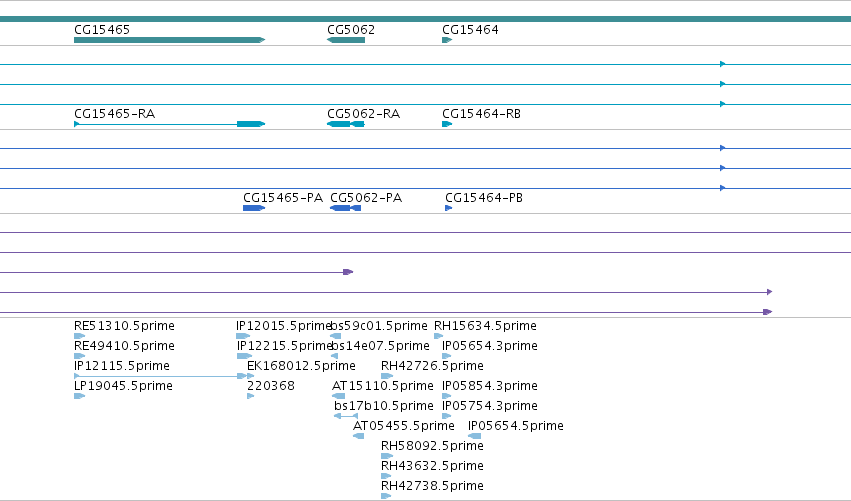
Task: Open EST bs59c01.5prime
Action: tap(379, 326)
